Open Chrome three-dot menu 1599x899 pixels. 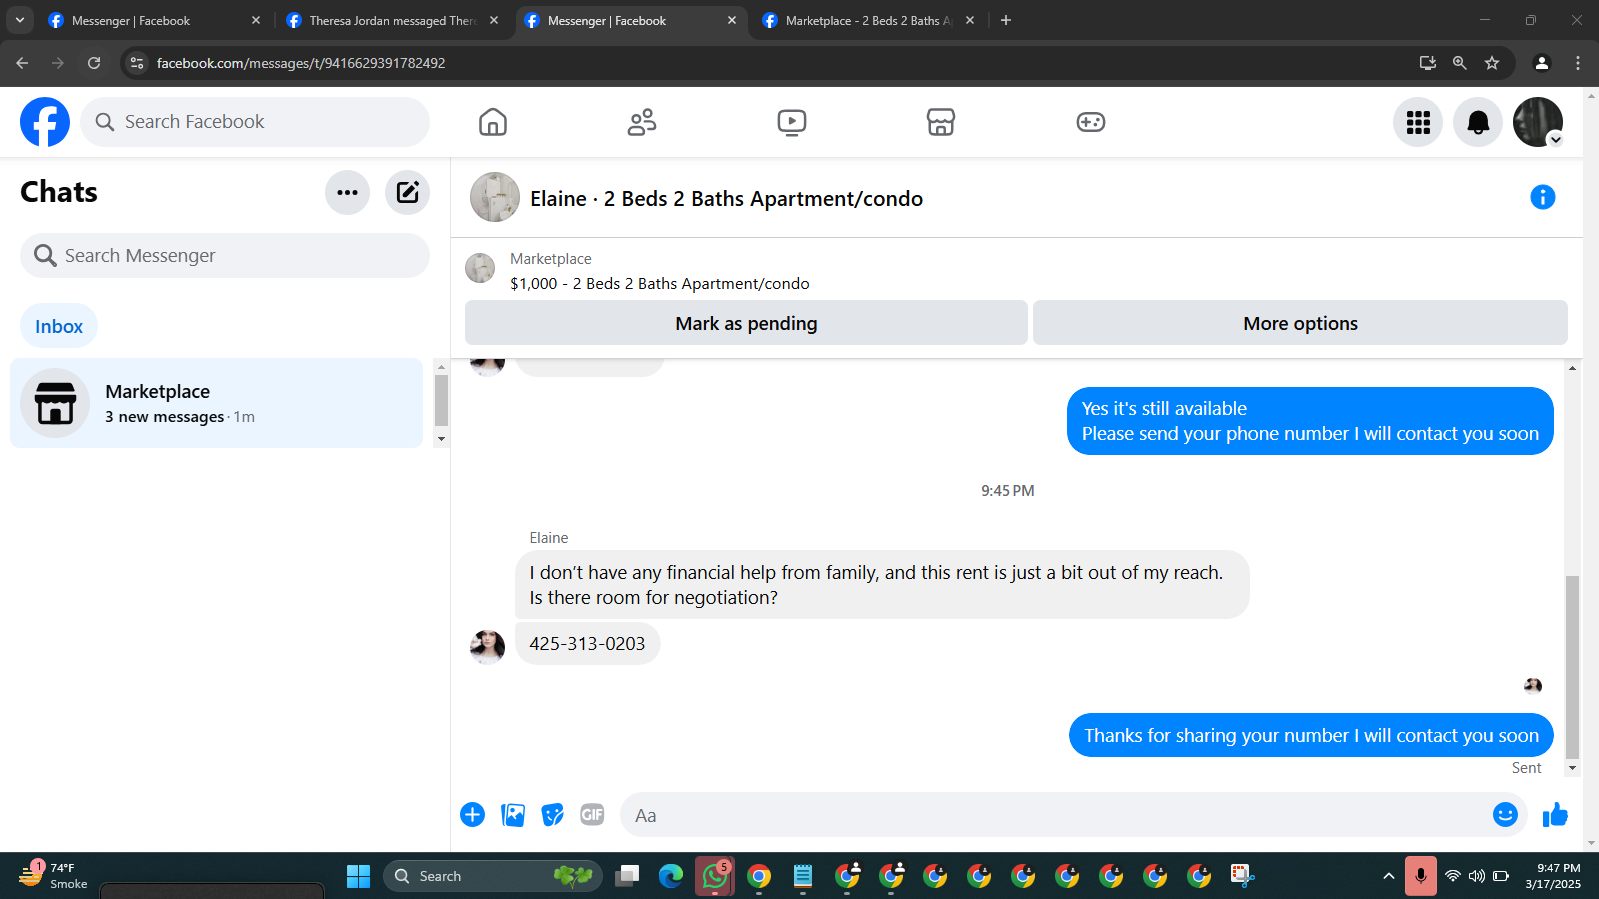click(x=1578, y=63)
